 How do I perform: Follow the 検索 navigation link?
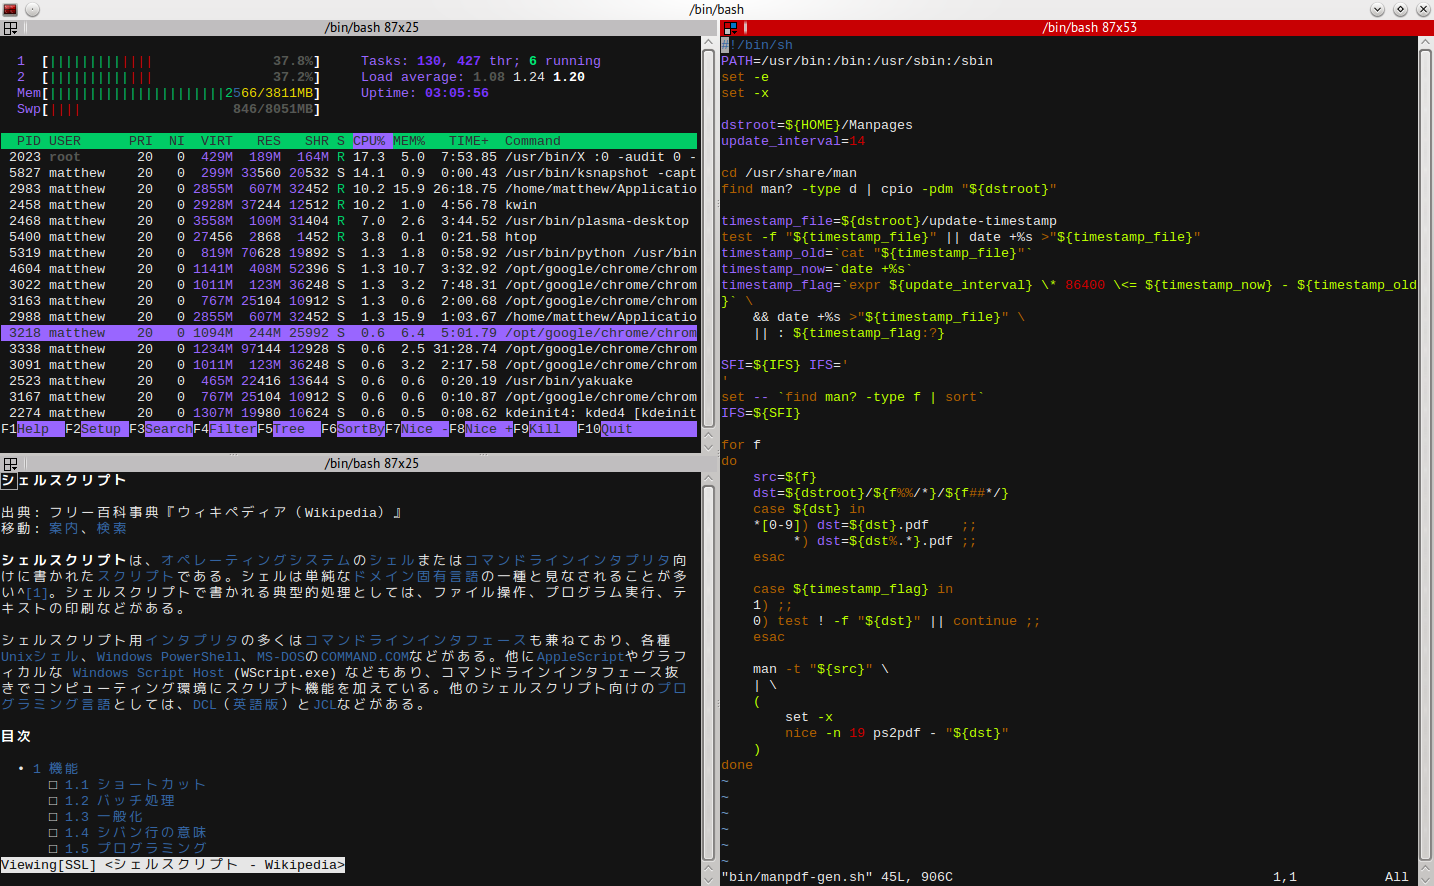click(x=112, y=529)
